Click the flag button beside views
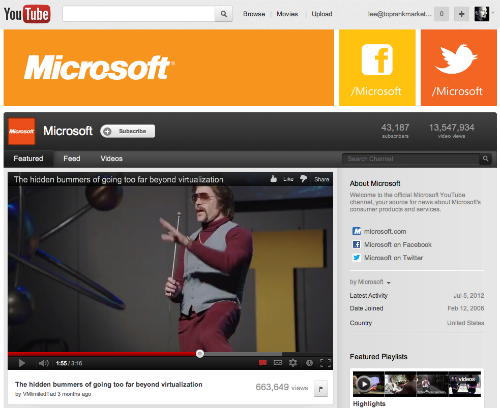Viewport: 500px width, 408px height. (321, 389)
